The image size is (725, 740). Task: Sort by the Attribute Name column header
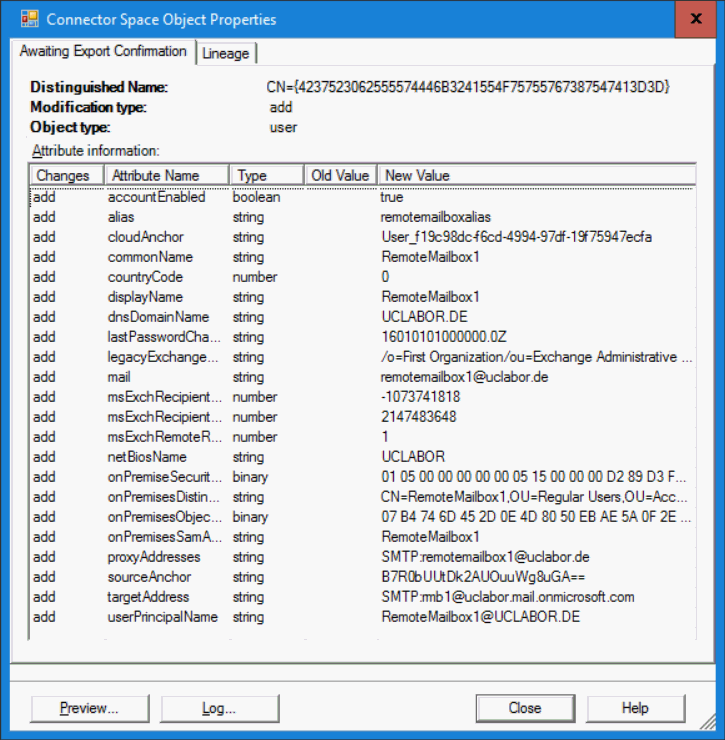[167, 176]
